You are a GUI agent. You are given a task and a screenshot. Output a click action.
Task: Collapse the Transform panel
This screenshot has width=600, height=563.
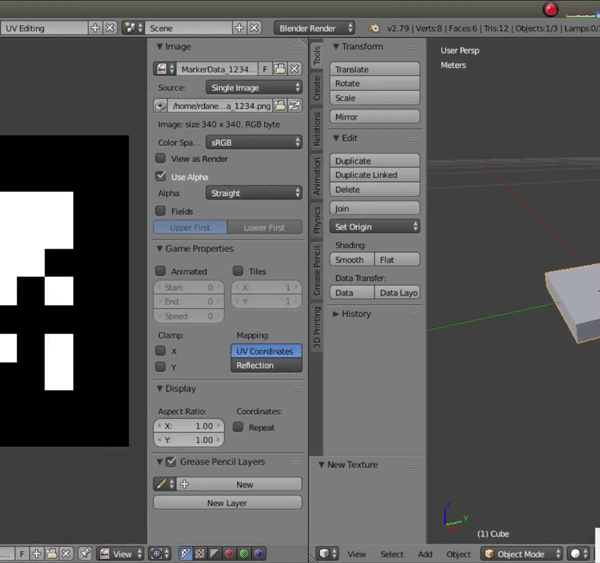tap(336, 46)
